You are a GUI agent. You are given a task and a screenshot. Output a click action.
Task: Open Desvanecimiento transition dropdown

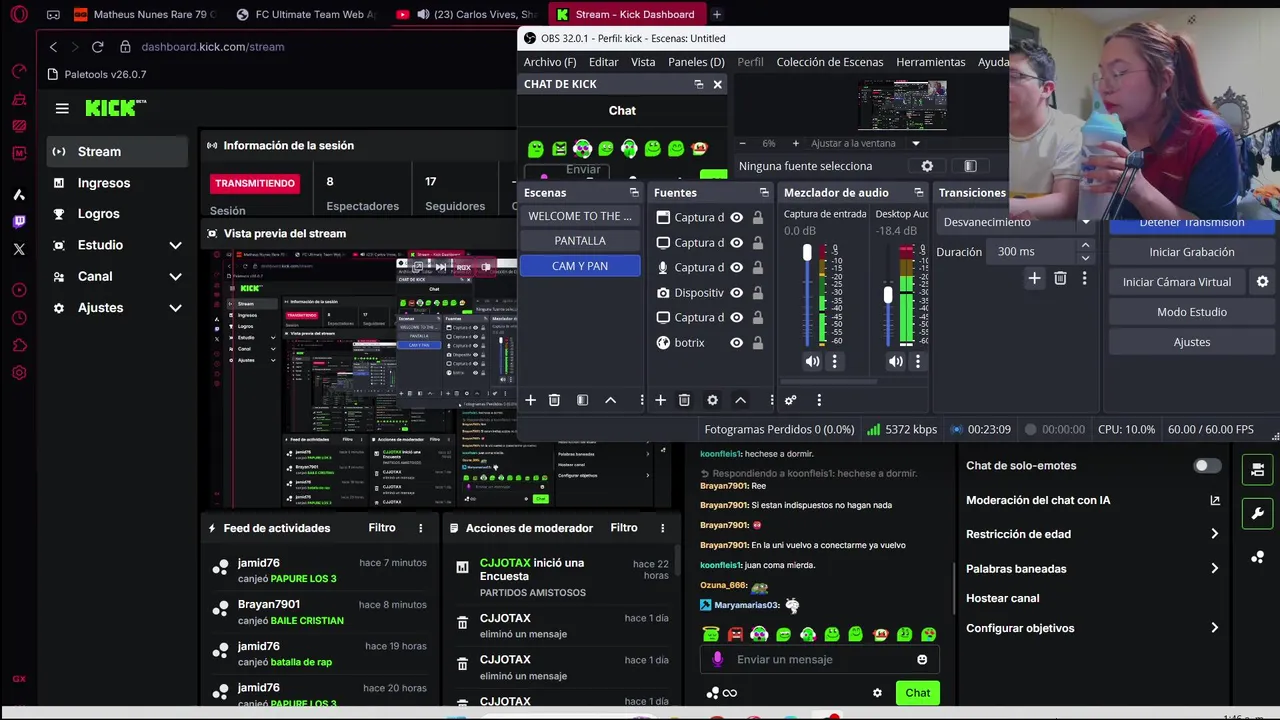tap(1016, 222)
